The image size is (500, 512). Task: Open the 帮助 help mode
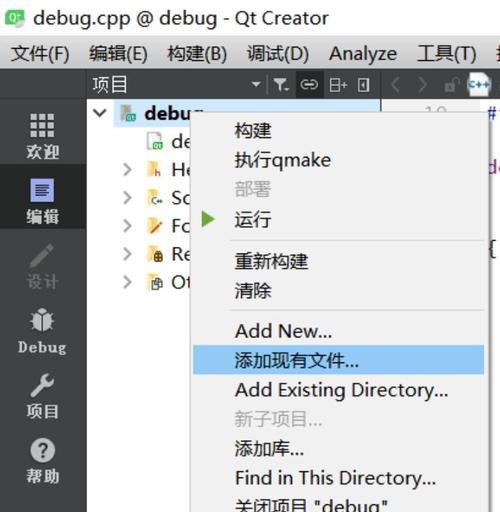42,461
